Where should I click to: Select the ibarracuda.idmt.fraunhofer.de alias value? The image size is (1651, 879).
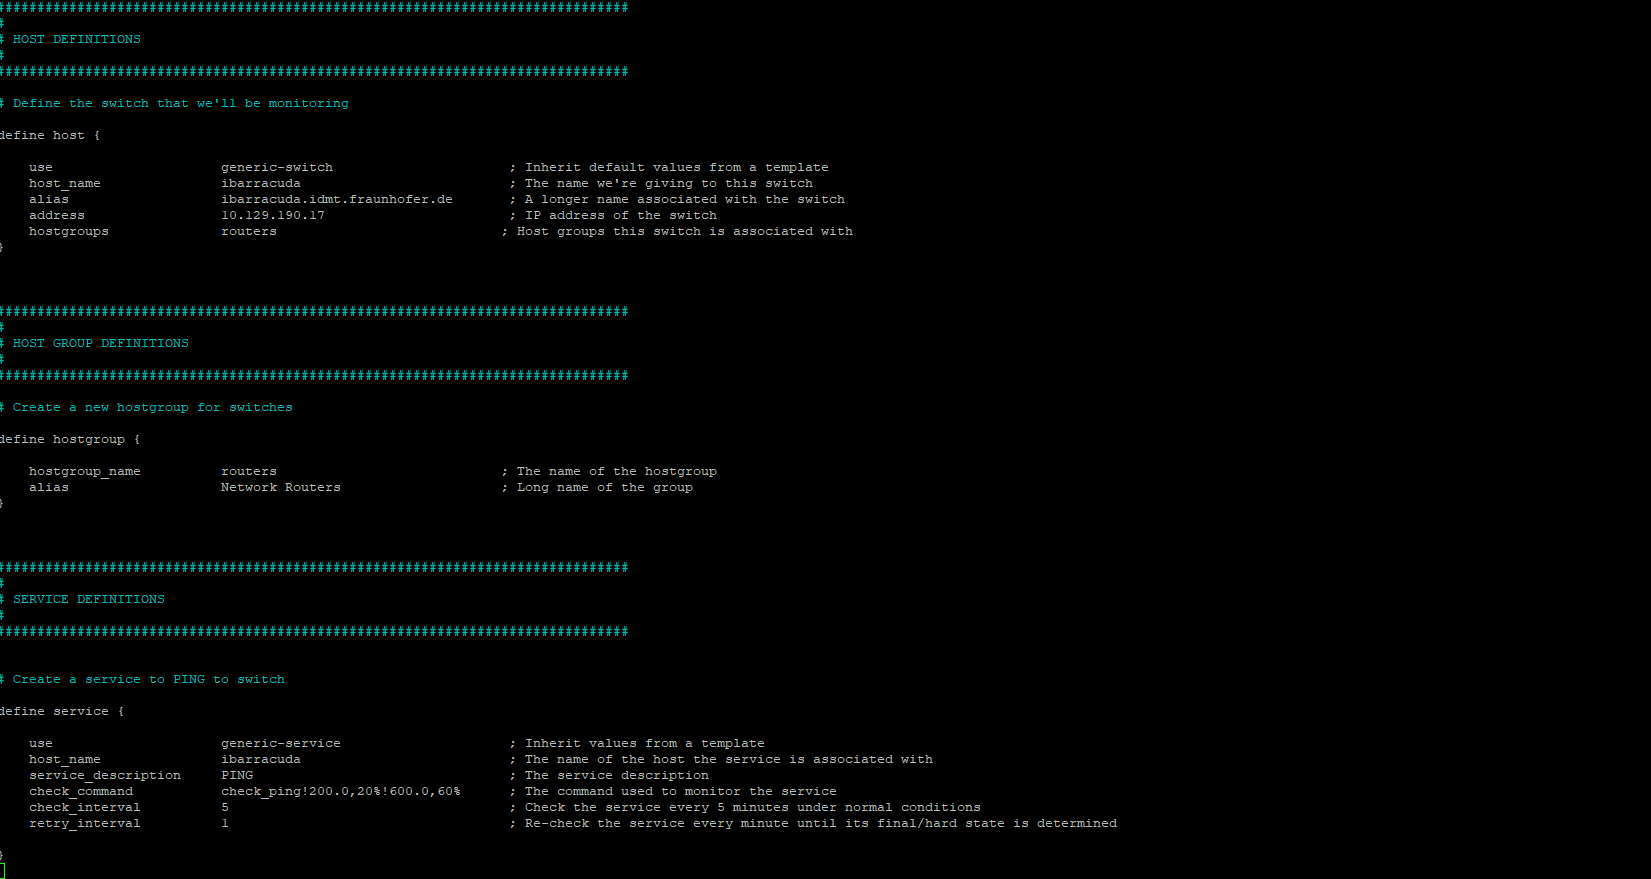337,200
